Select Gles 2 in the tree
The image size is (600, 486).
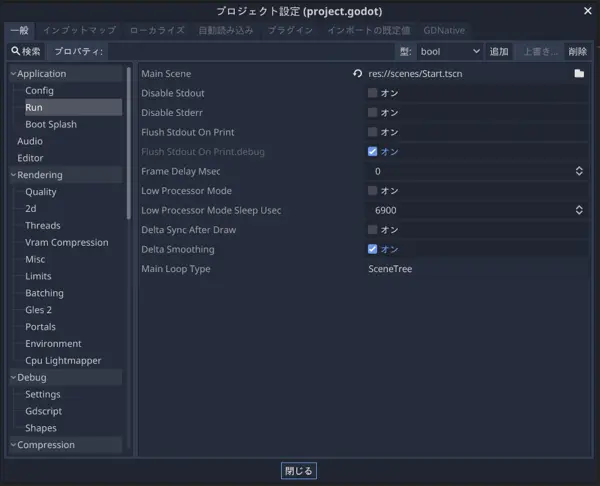coord(38,310)
